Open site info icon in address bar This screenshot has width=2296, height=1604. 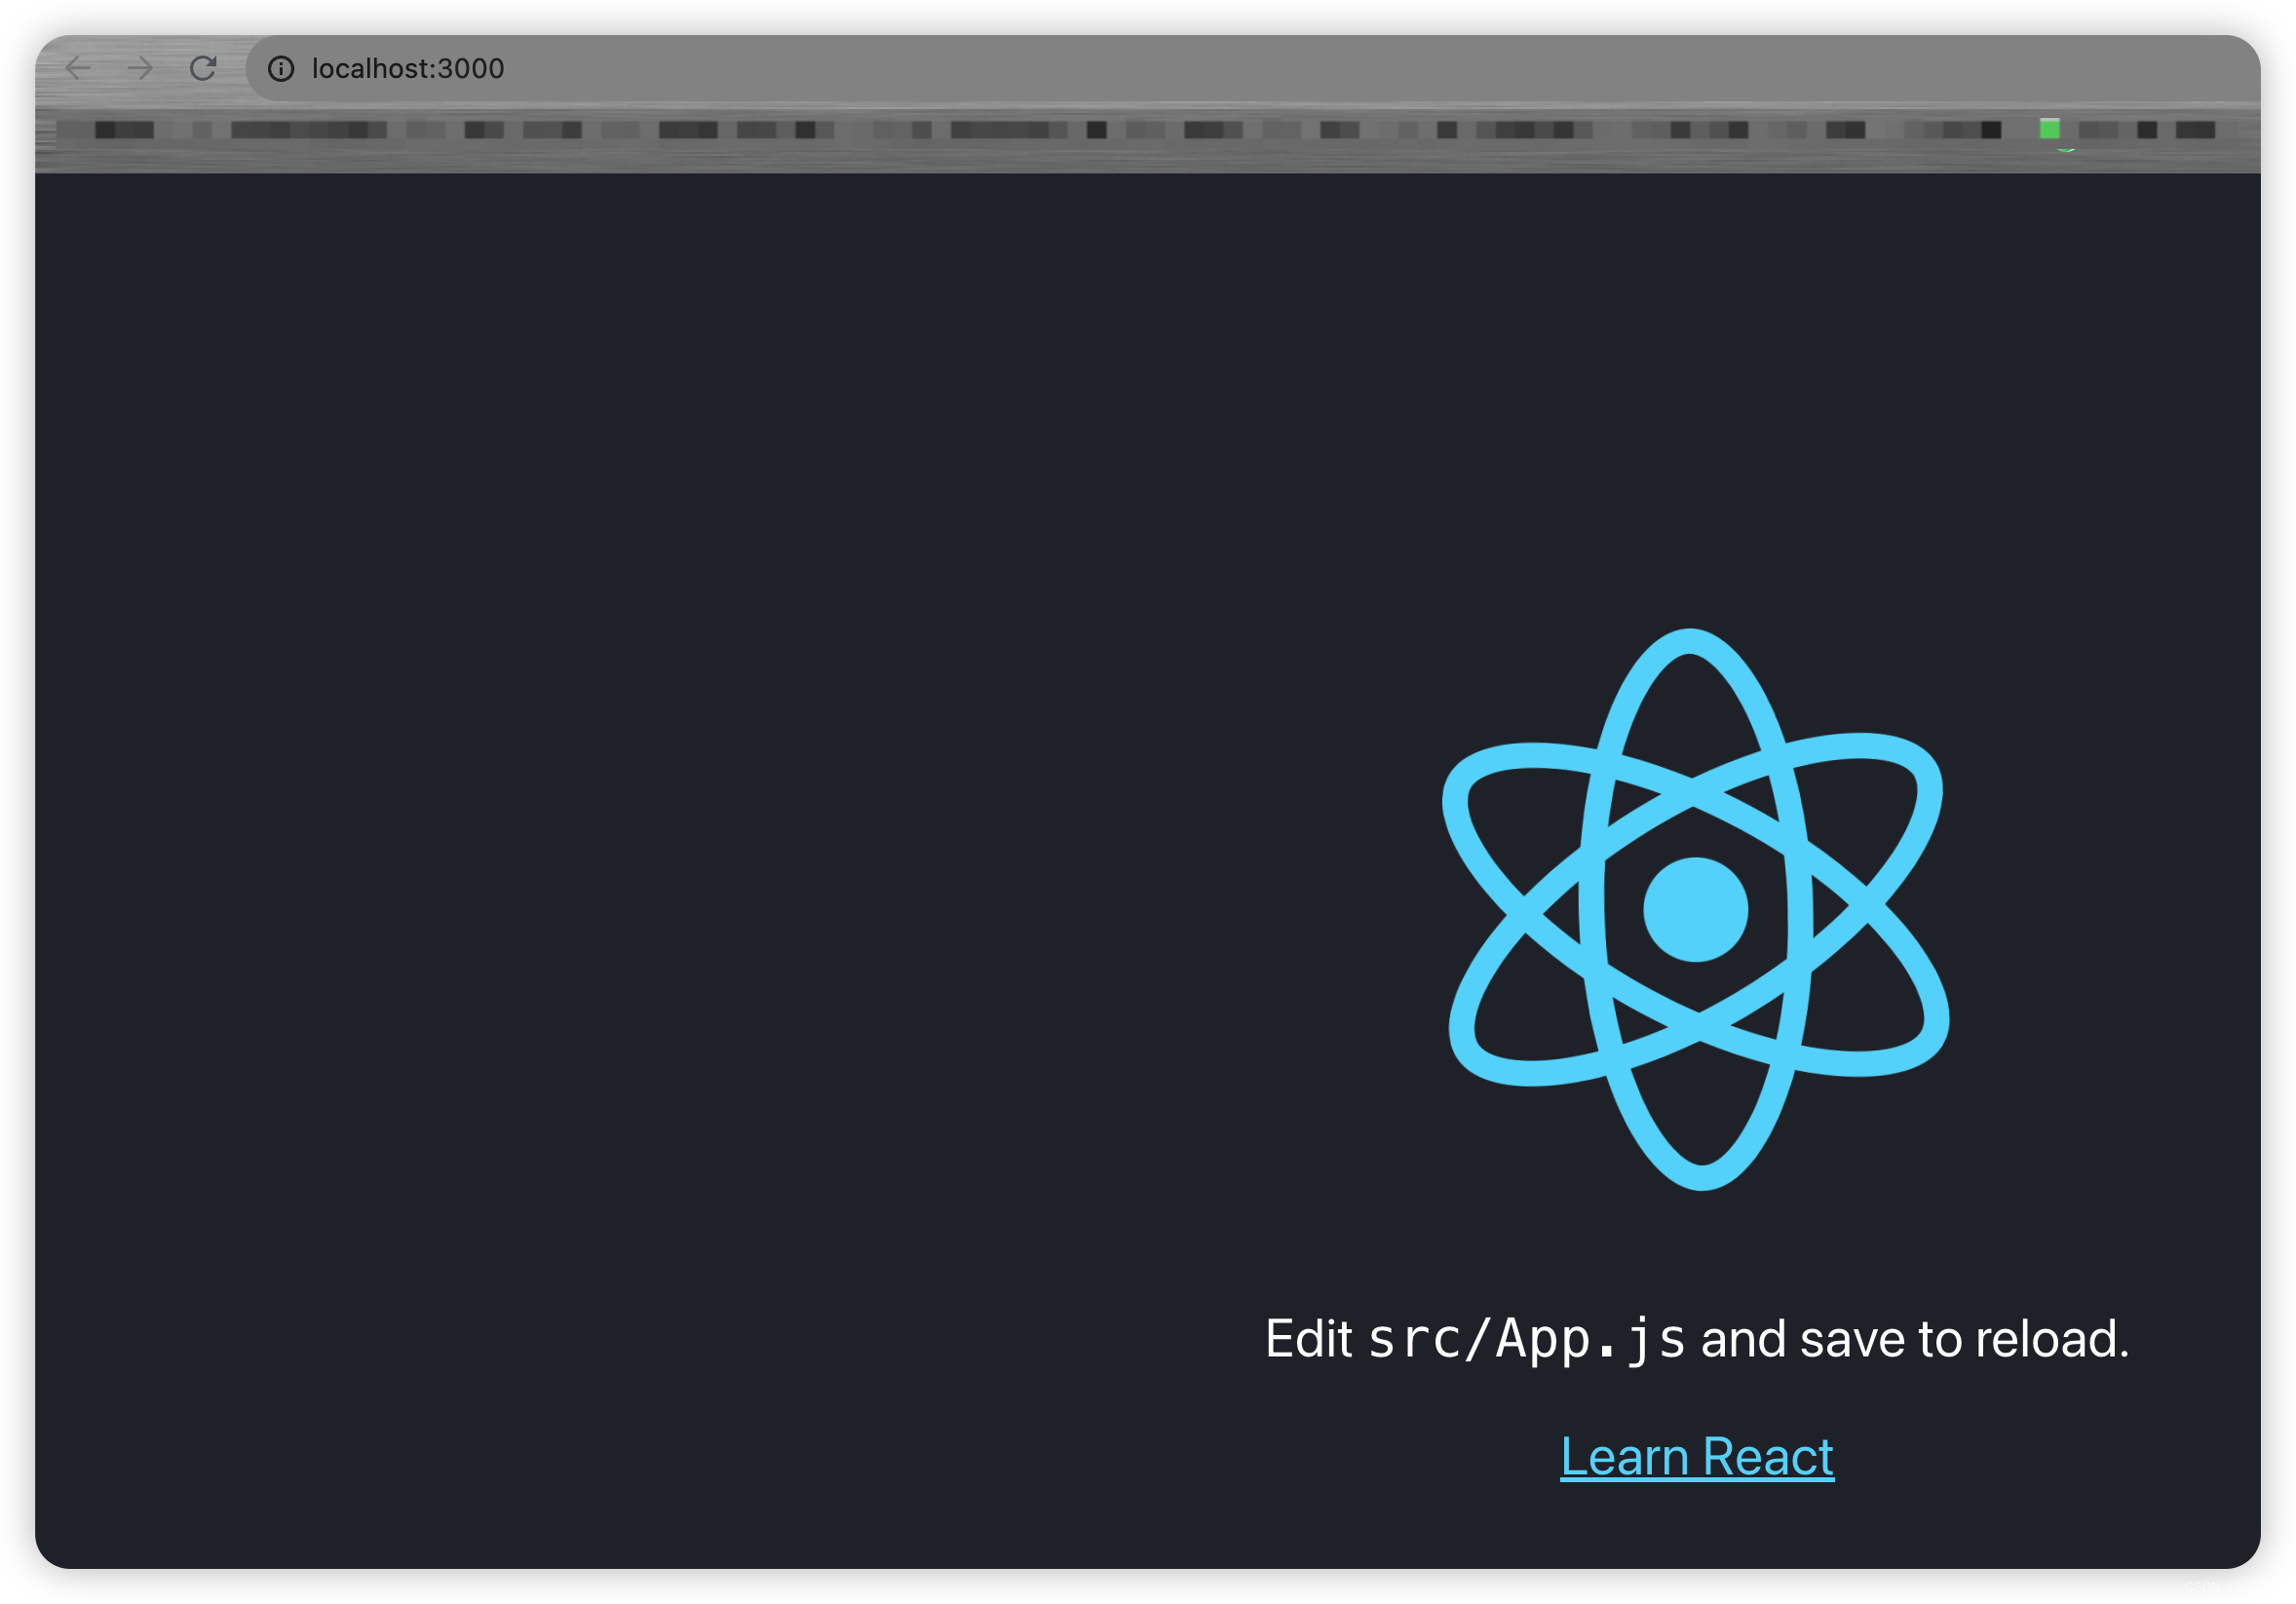[281, 68]
